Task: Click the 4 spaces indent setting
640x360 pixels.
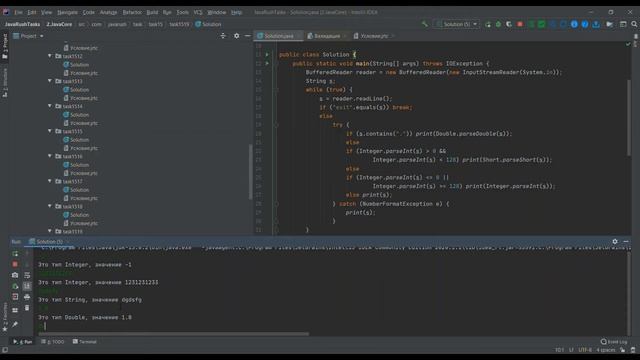Action: click(606, 350)
